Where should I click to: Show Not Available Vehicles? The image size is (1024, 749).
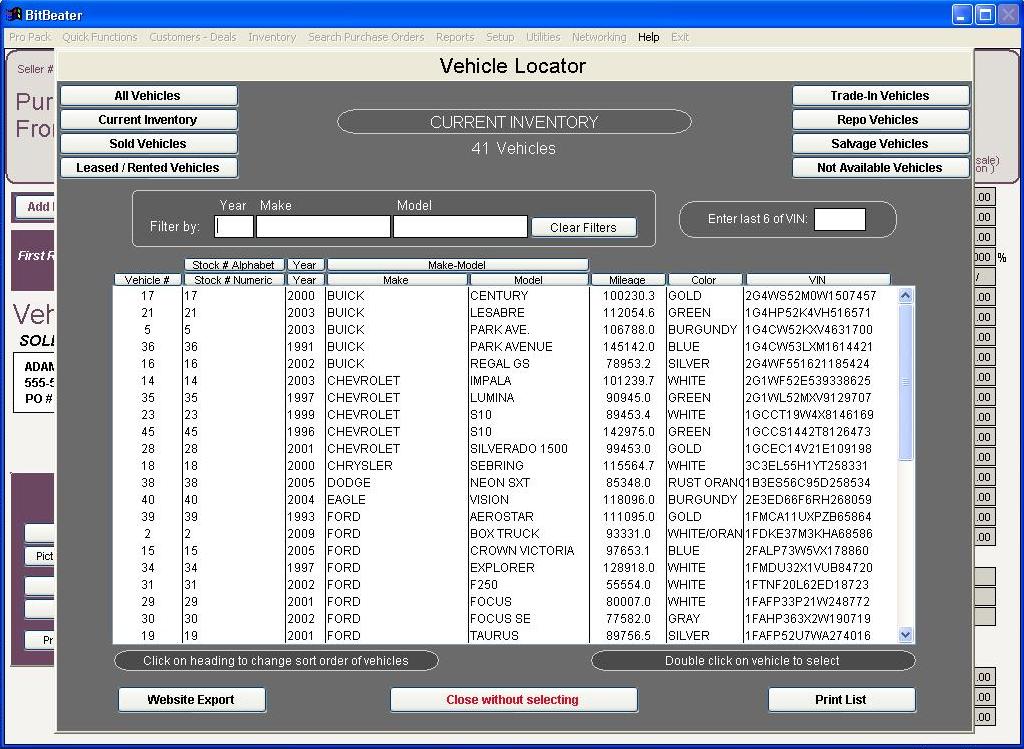[x=880, y=167]
